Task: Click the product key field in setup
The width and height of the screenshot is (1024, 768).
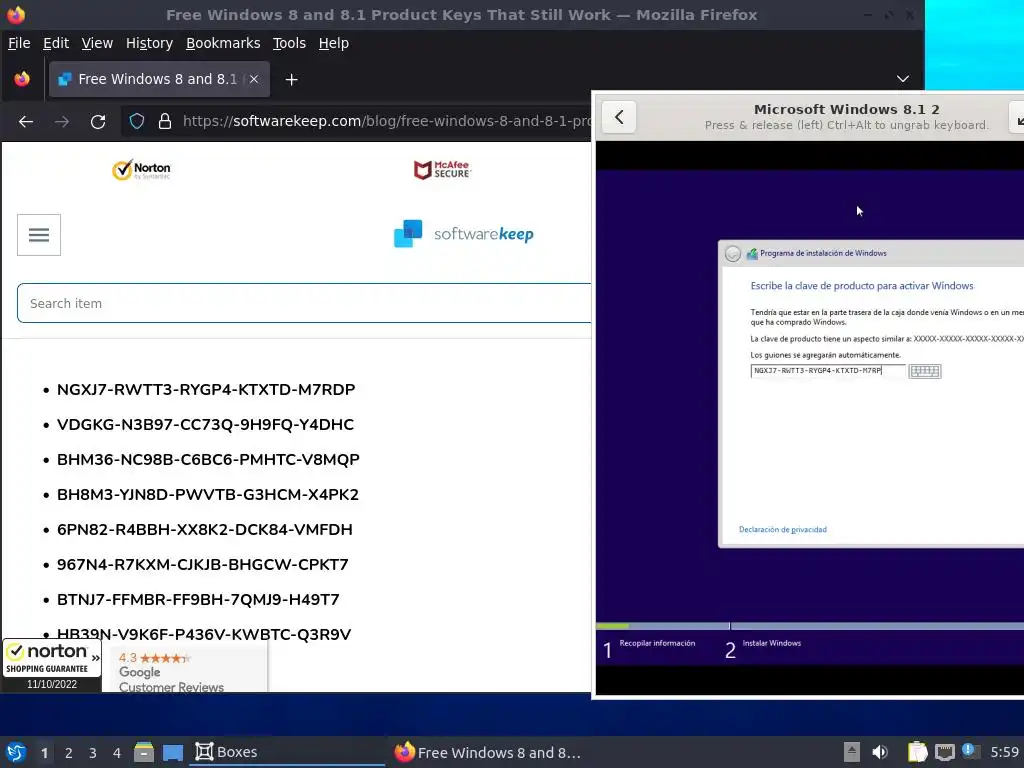Action: [x=827, y=370]
